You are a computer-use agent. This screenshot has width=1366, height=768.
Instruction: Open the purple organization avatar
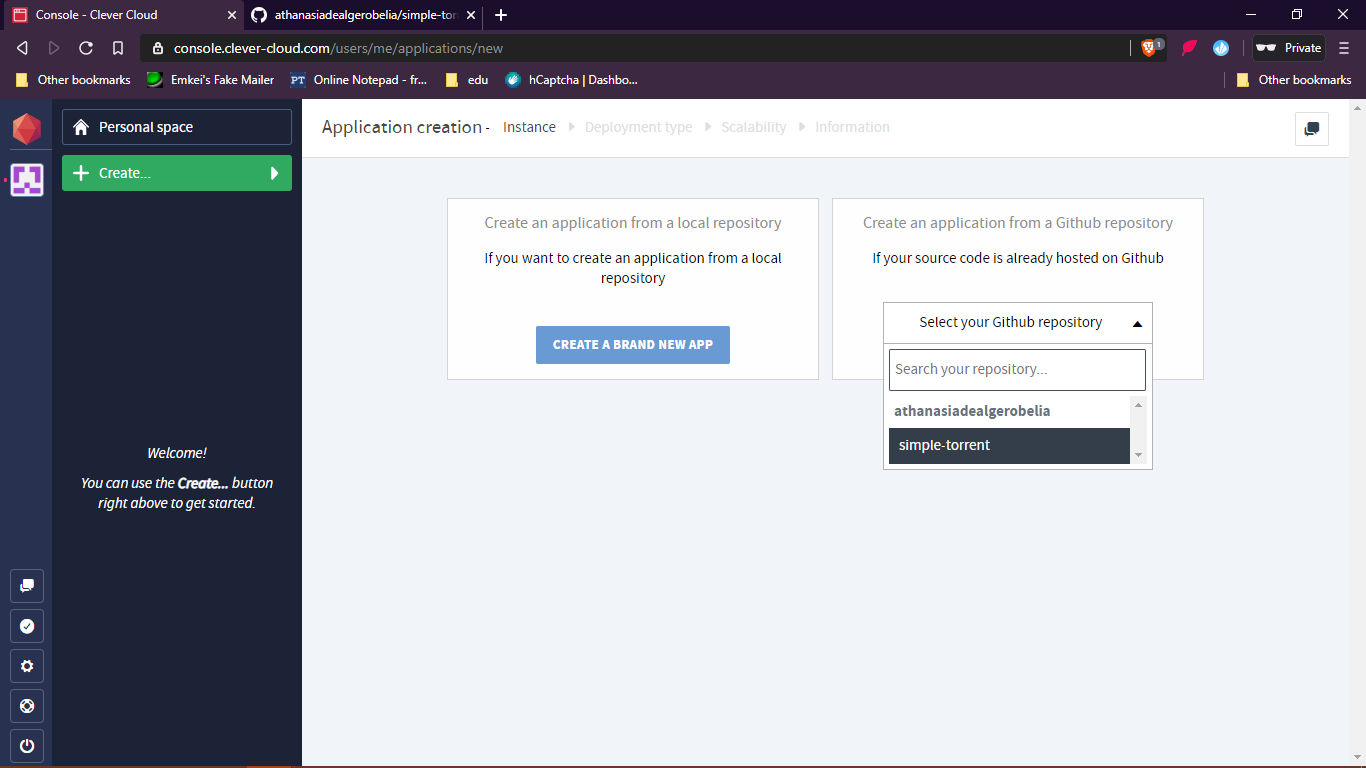pyautogui.click(x=27, y=180)
